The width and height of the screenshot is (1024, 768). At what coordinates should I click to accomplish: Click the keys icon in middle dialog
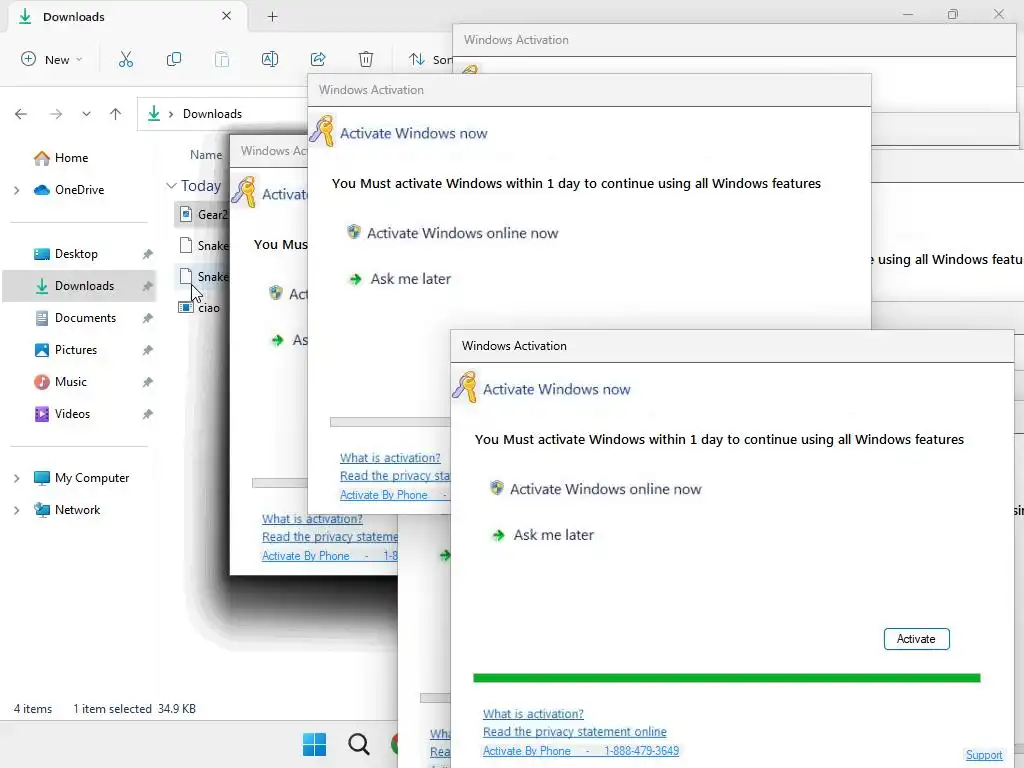point(322,131)
